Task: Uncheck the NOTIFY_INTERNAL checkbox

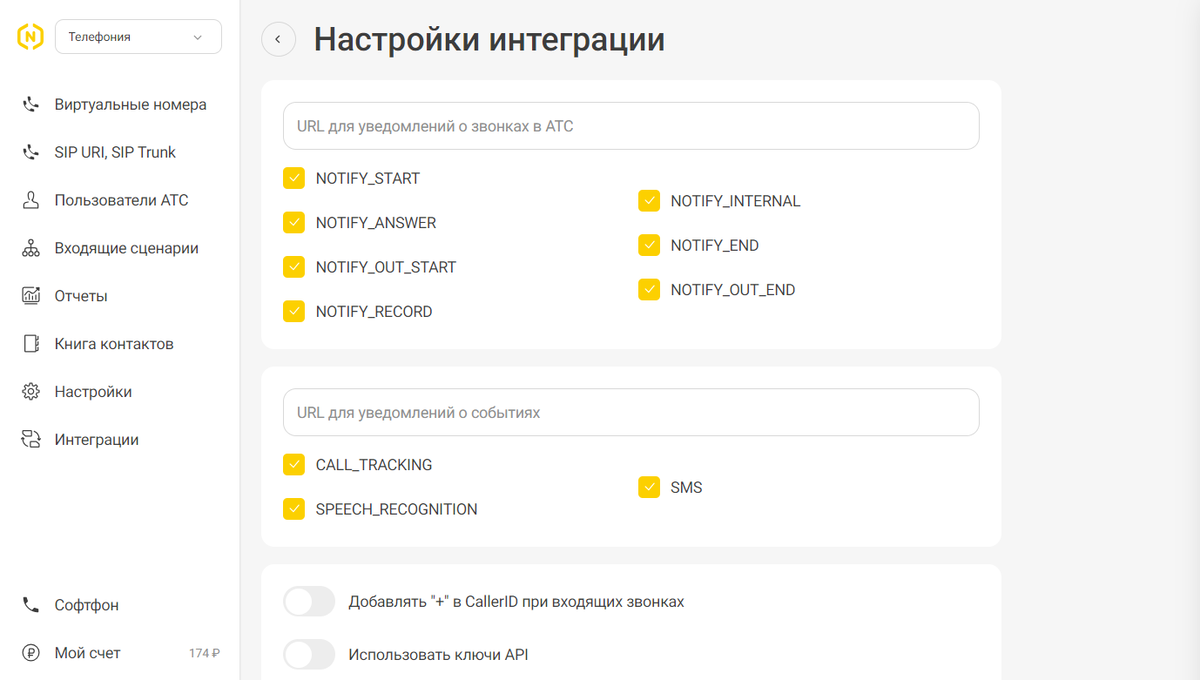Action: click(x=649, y=201)
